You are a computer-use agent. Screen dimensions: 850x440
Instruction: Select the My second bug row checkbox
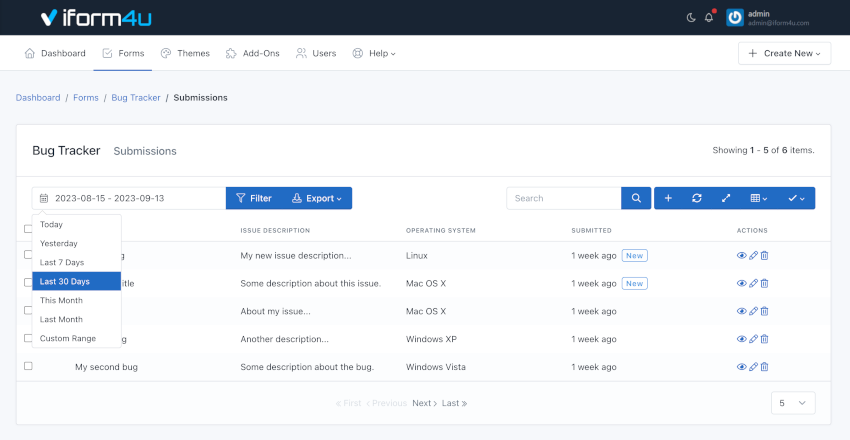[x=28, y=367]
